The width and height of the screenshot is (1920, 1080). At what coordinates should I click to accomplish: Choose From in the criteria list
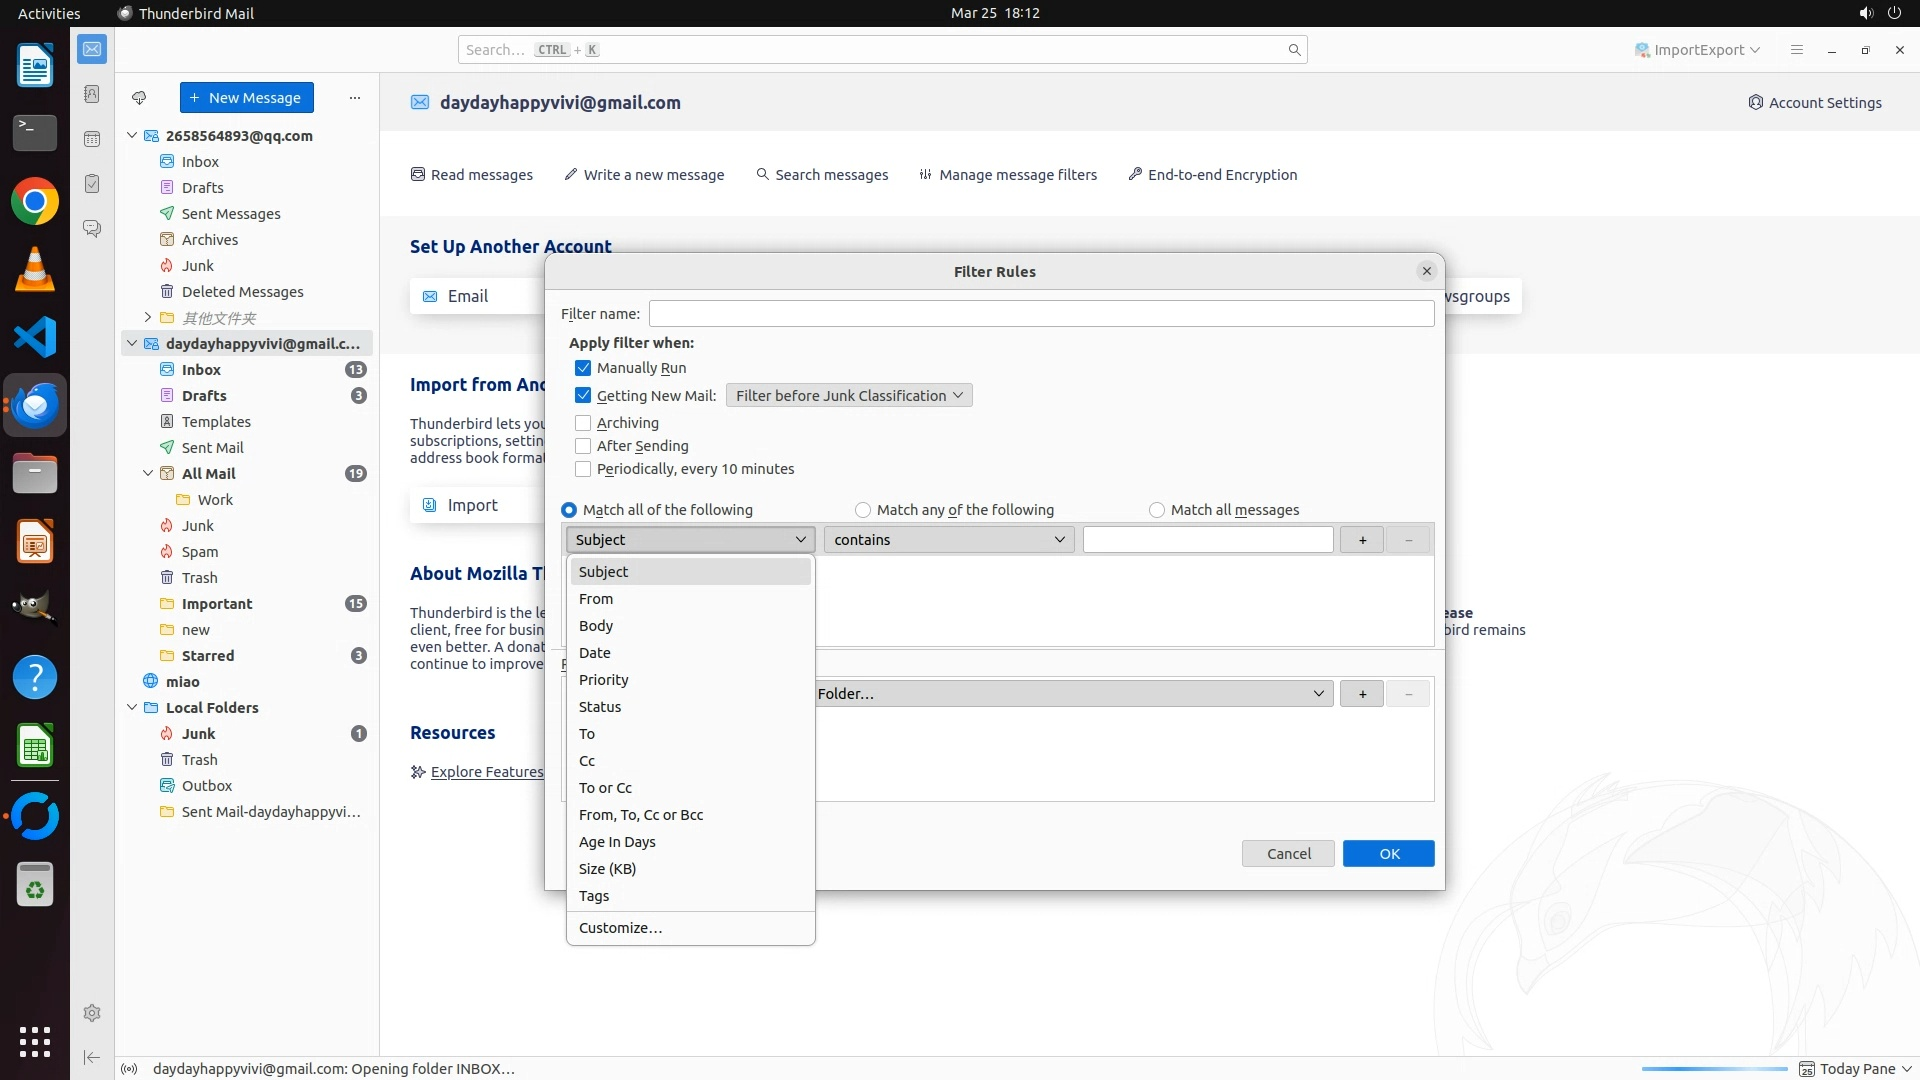coord(596,599)
